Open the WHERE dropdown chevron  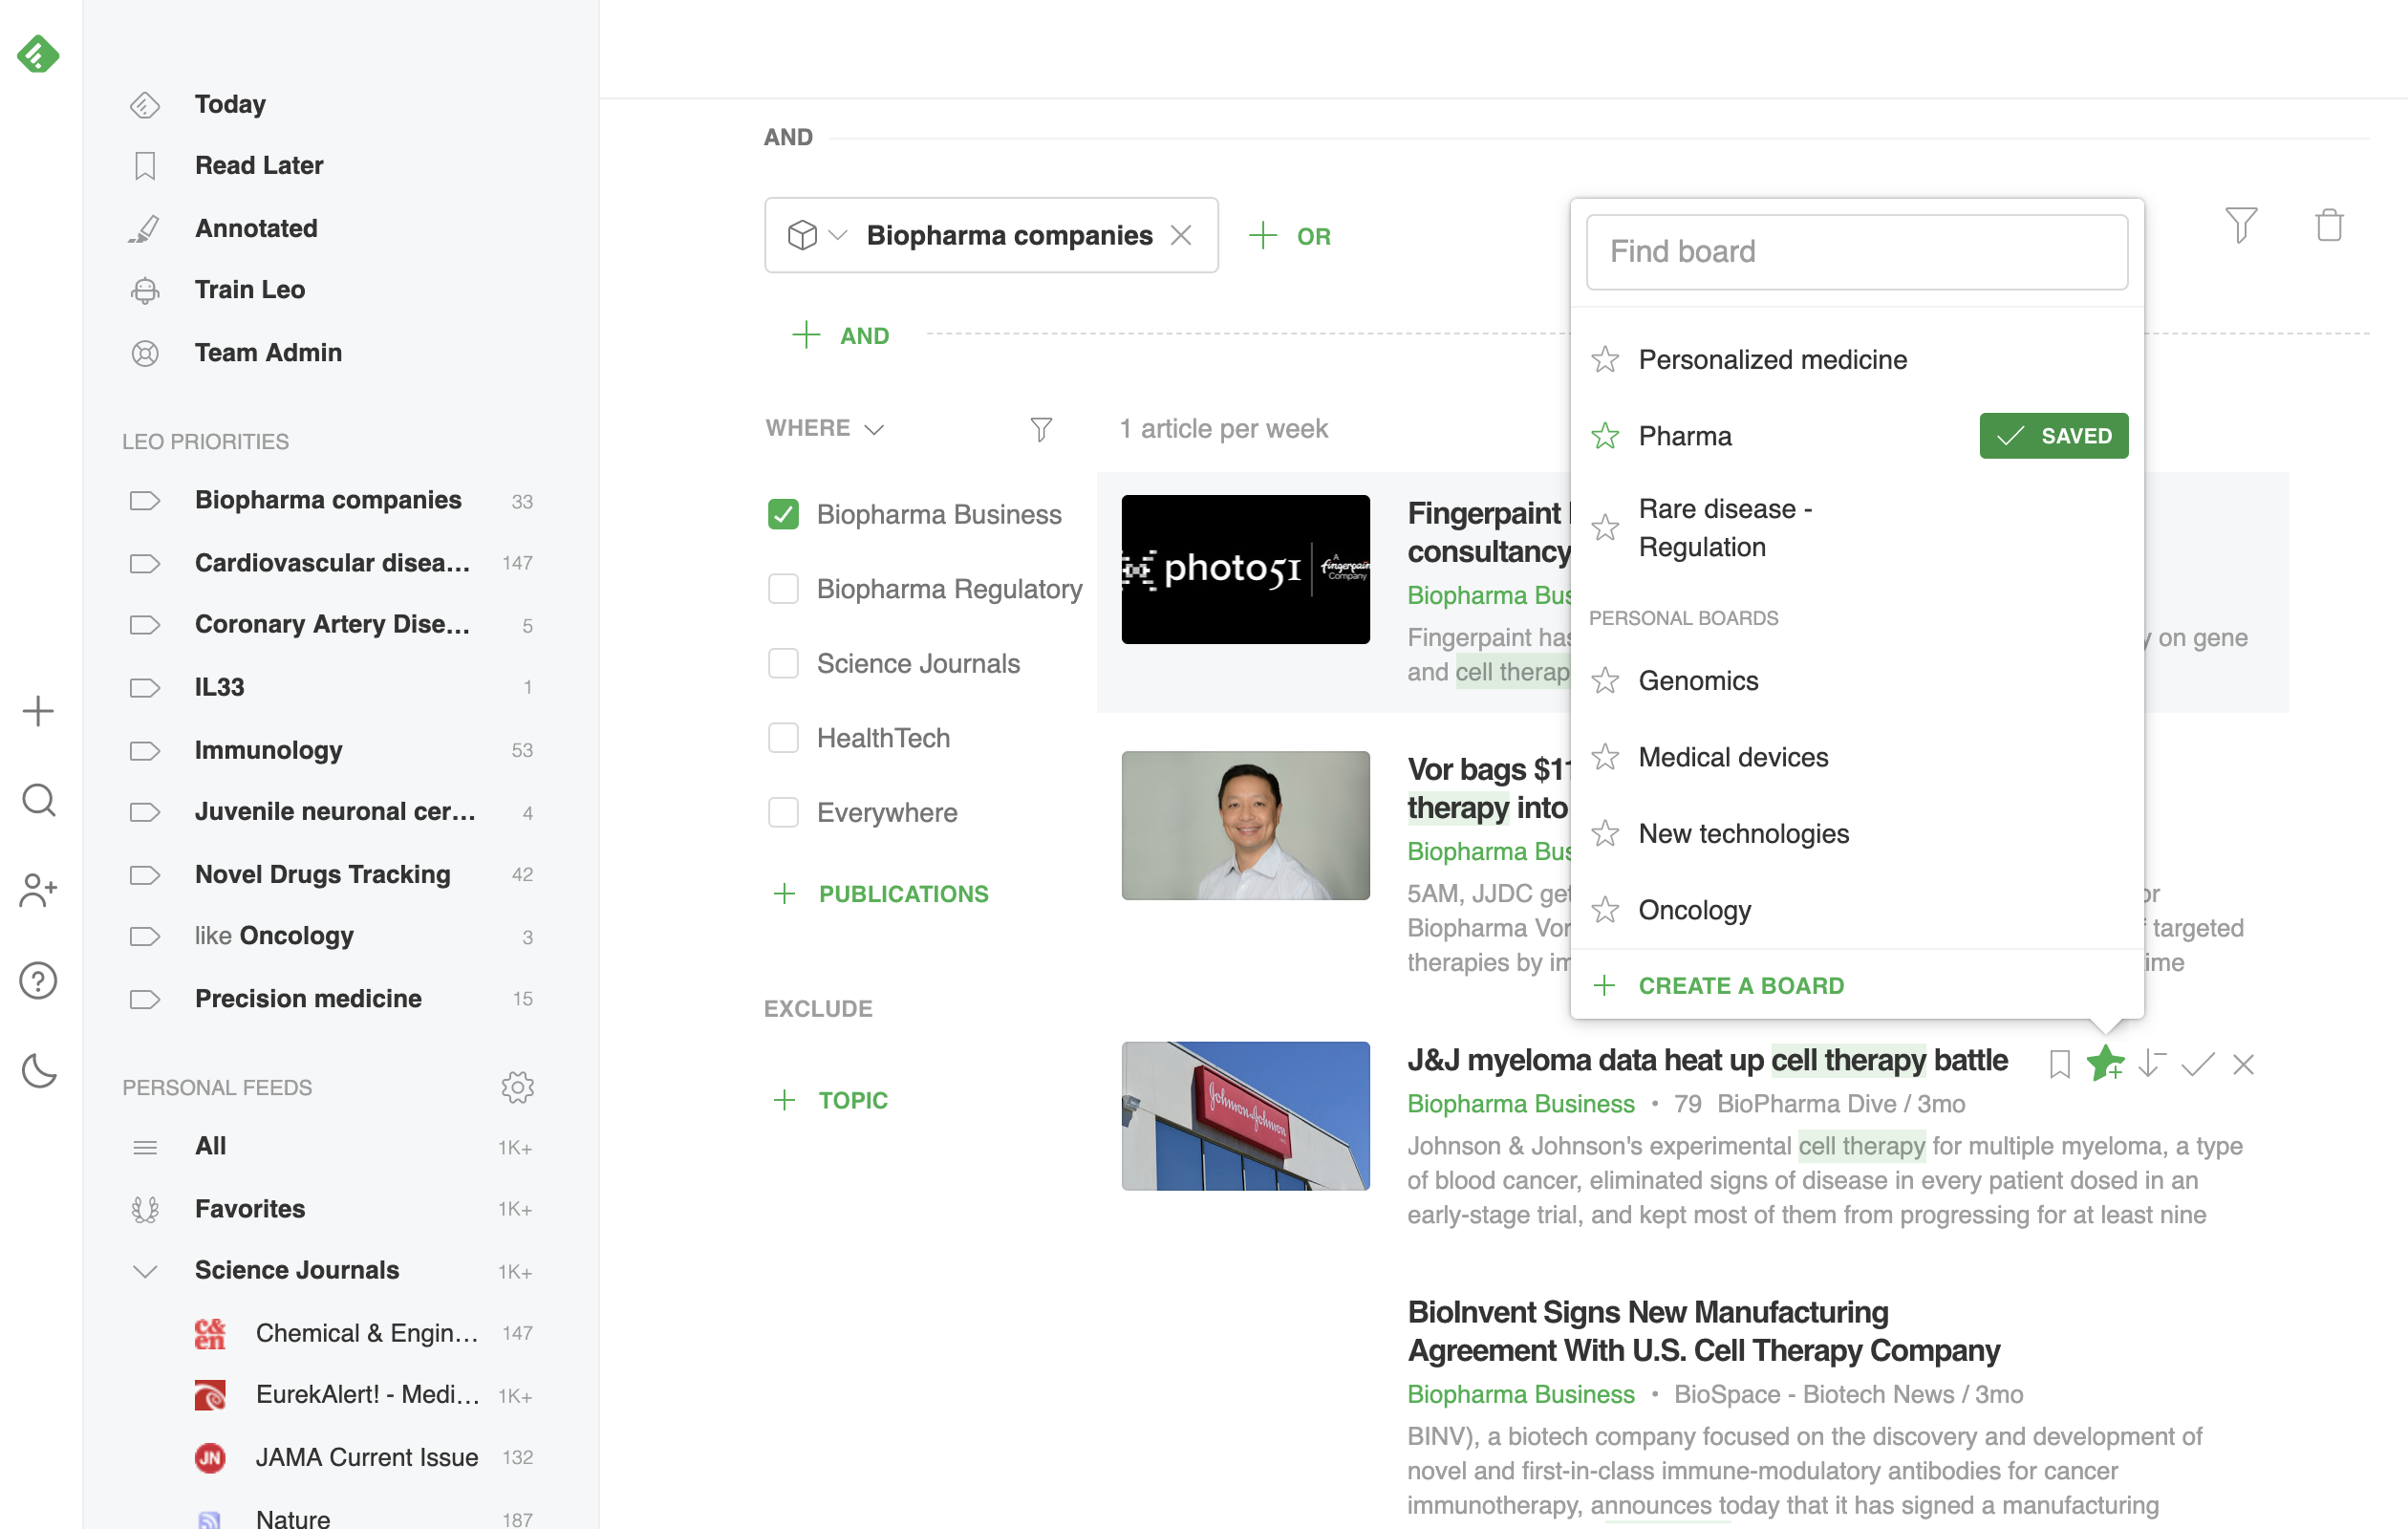tap(874, 429)
